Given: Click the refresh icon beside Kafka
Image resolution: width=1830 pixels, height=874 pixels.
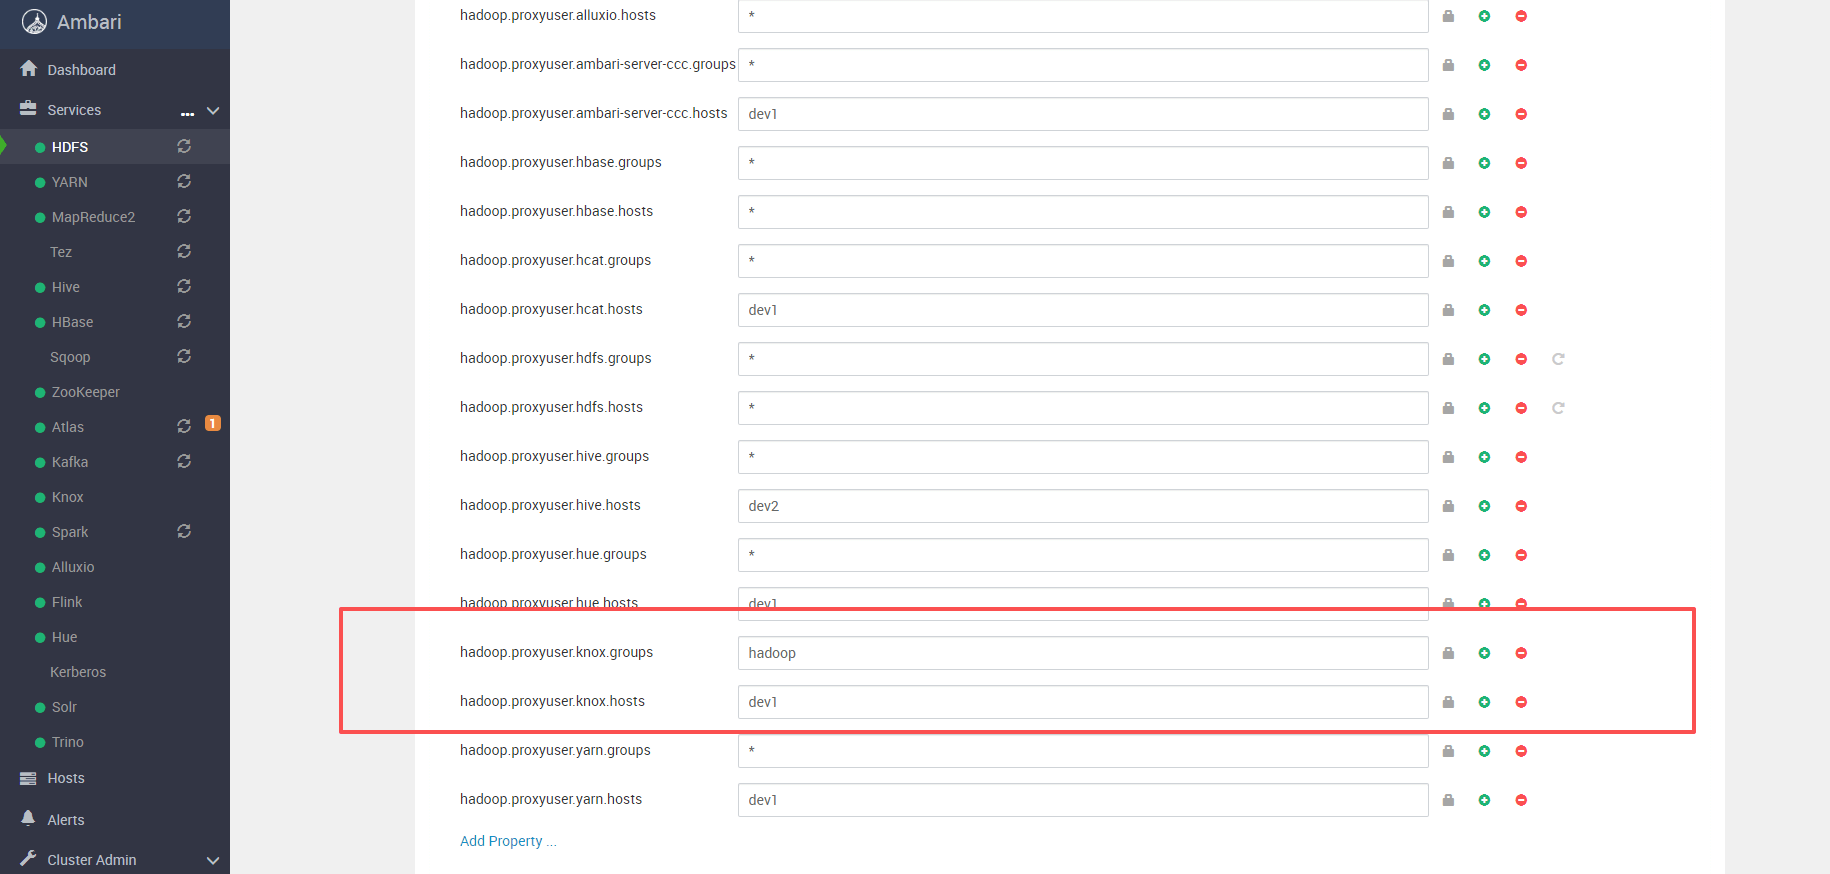Looking at the screenshot, I should click(184, 462).
